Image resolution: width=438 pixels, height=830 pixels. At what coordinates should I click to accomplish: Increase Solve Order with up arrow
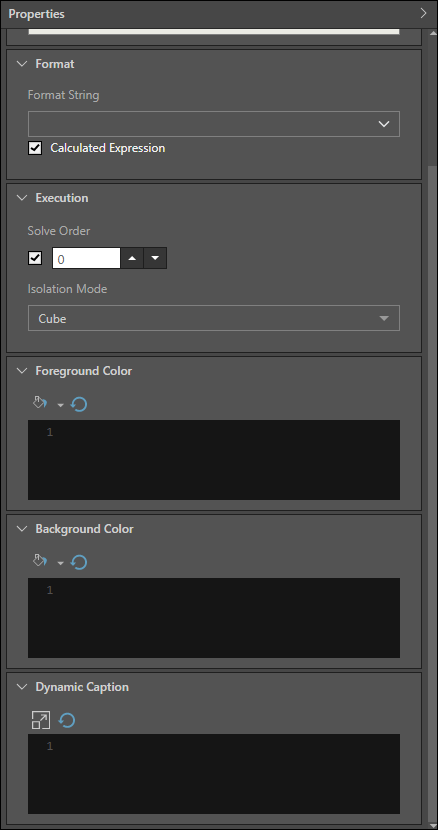tap(132, 258)
